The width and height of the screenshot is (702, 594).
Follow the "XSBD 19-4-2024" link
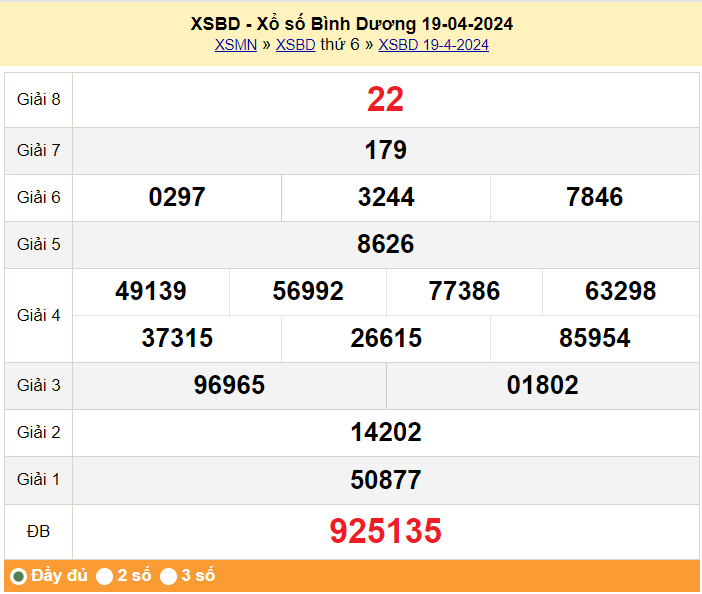pos(433,45)
